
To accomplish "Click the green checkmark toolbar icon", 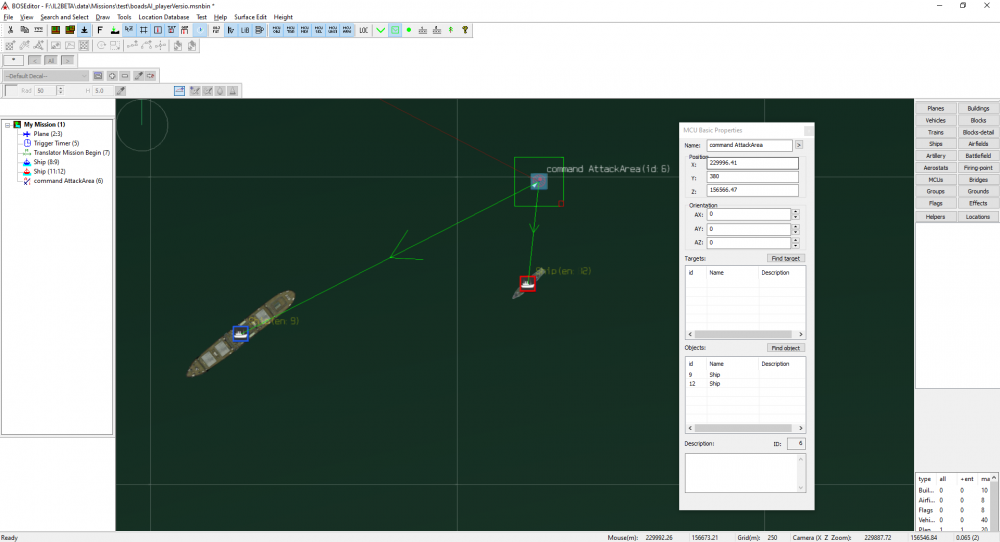I will pos(380,30).
